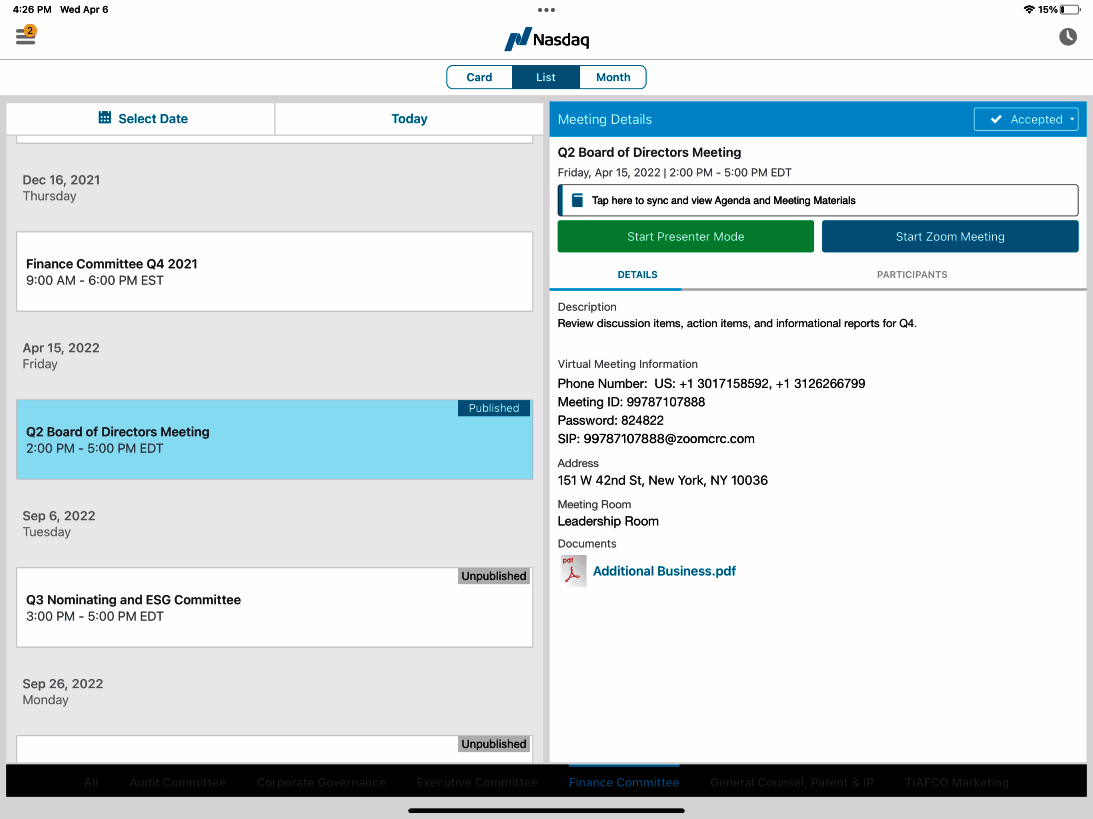Open the Accepted response dropdown
The width and height of the screenshot is (1093, 819).
(1026, 119)
